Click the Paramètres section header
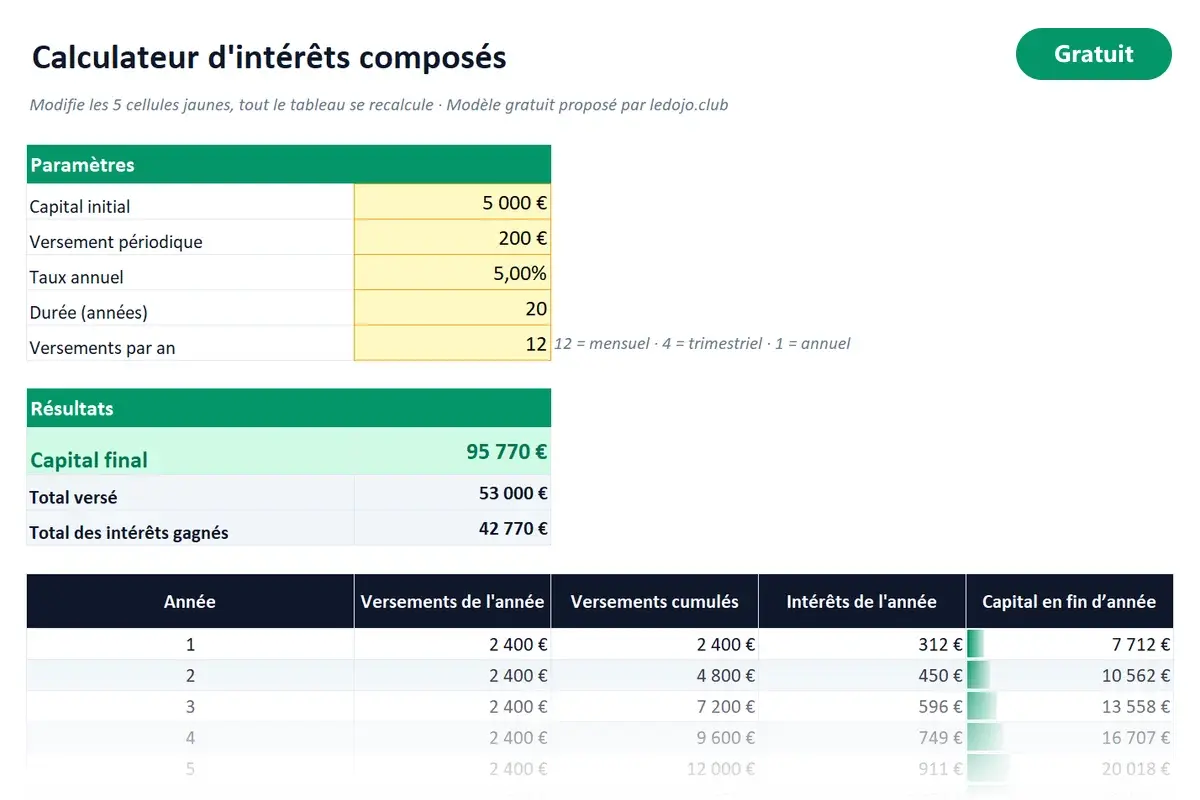The height and width of the screenshot is (800, 1200). point(289,164)
